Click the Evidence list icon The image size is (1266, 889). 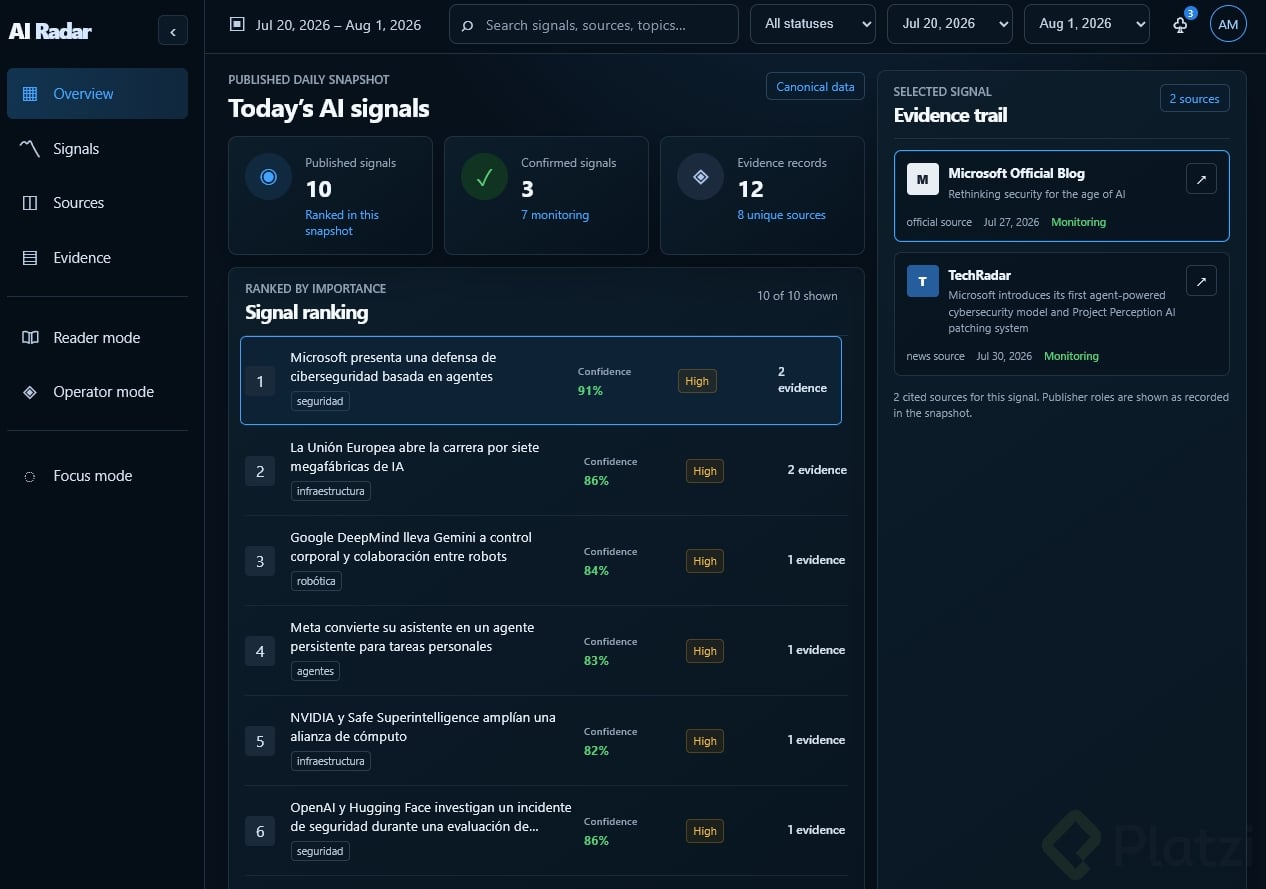(30, 258)
